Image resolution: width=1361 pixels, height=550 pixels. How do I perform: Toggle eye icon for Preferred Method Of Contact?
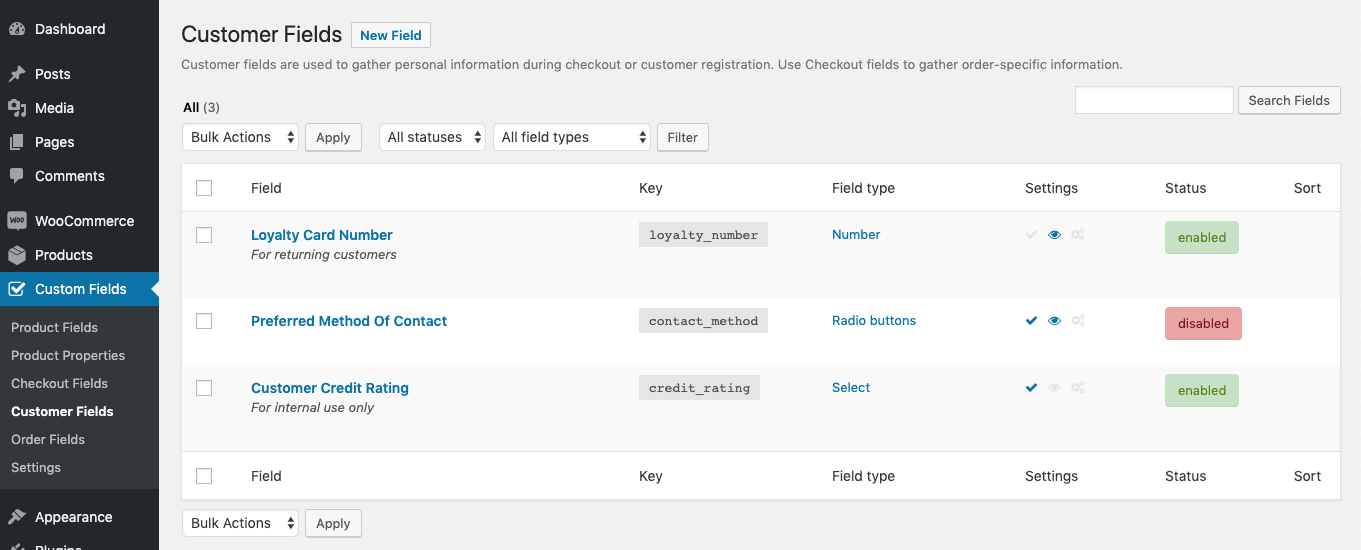click(1054, 321)
